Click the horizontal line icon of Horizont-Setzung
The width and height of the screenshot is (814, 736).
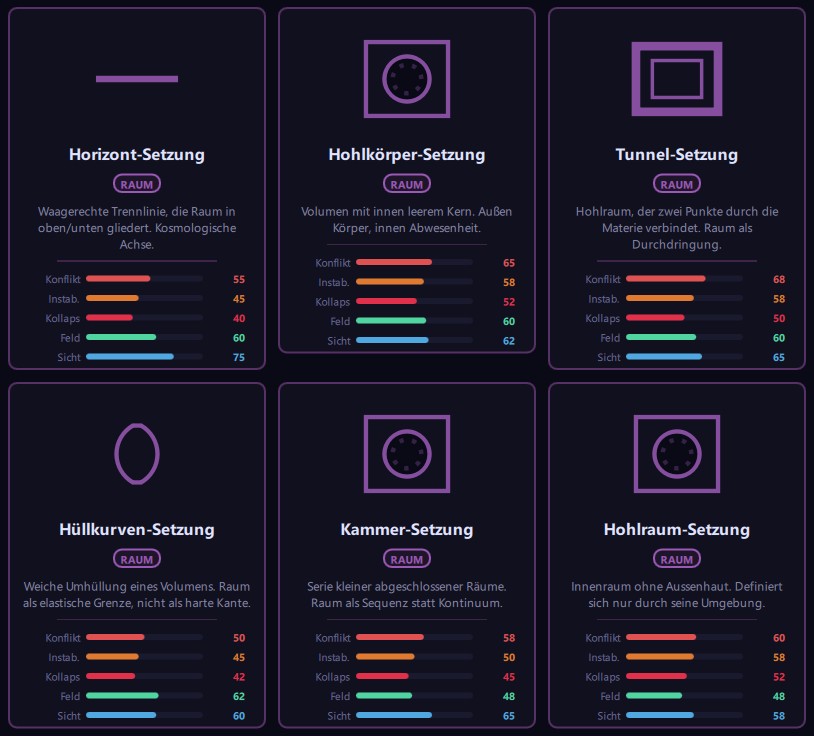[x=137, y=79]
